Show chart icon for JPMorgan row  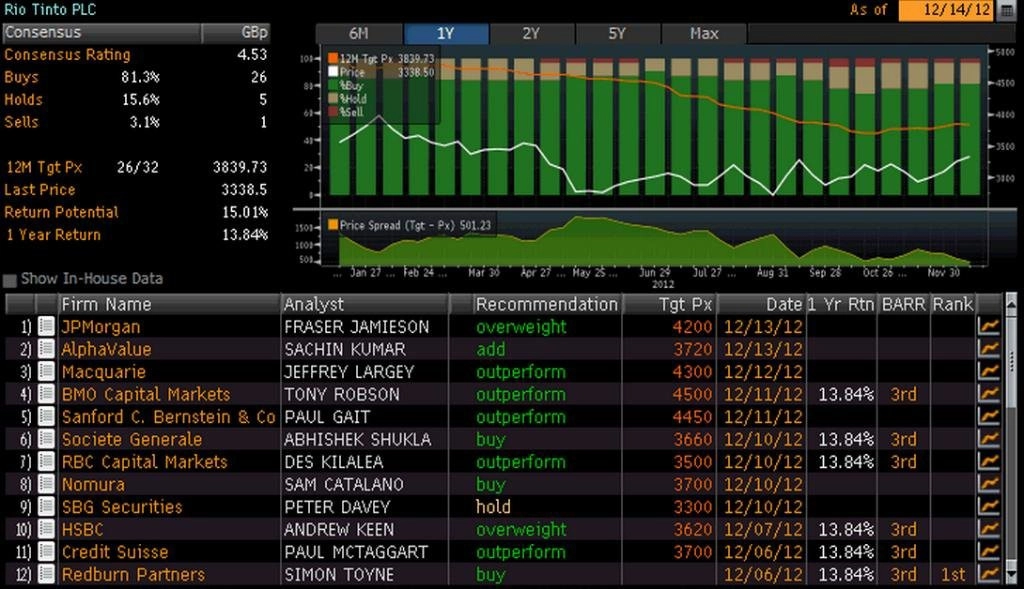(x=989, y=326)
